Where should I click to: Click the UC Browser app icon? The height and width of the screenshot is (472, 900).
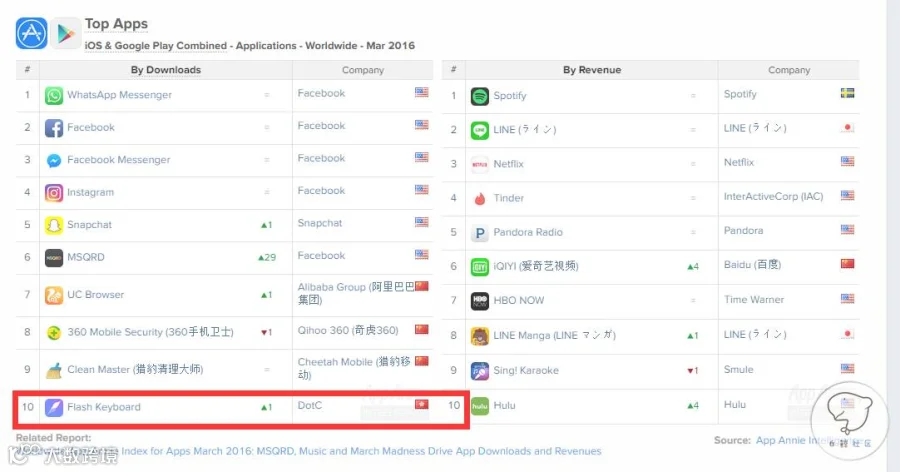pos(54,295)
